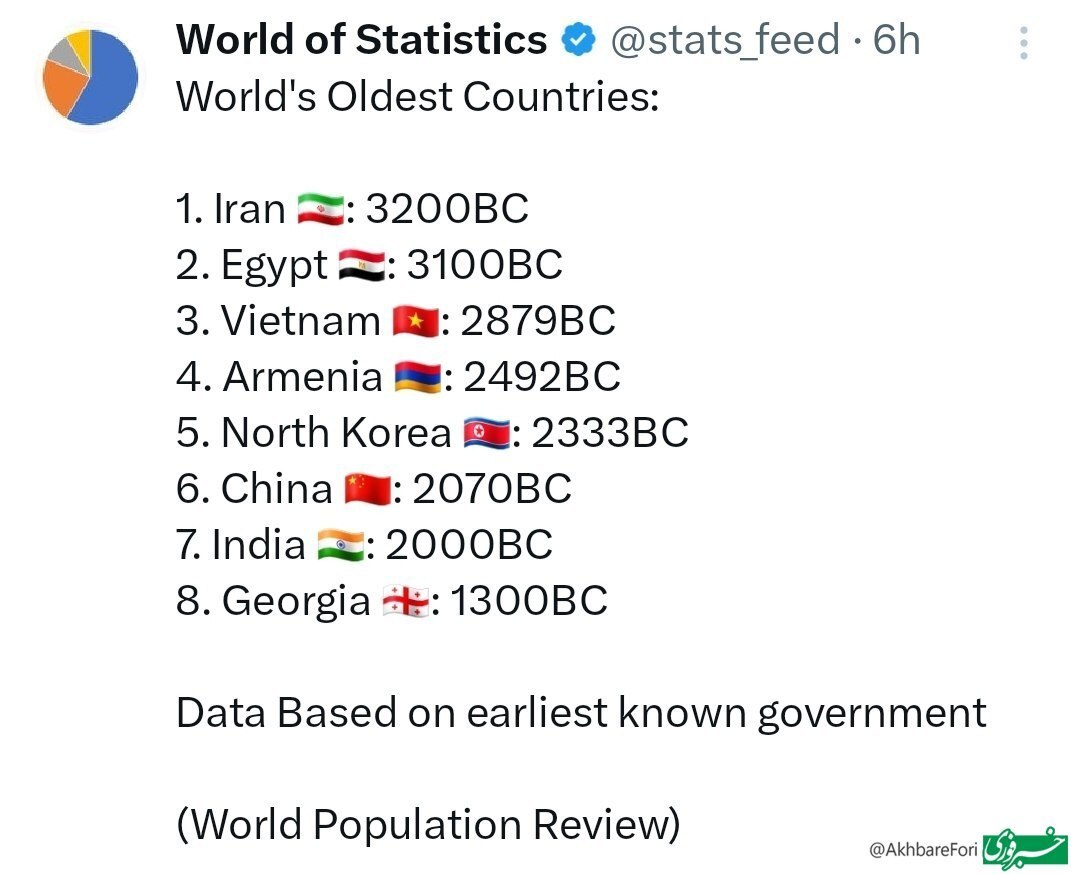The width and height of the screenshot is (1080, 874).
Task: Open the three-dot more options menu
Action: pyautogui.click(x=1023, y=43)
